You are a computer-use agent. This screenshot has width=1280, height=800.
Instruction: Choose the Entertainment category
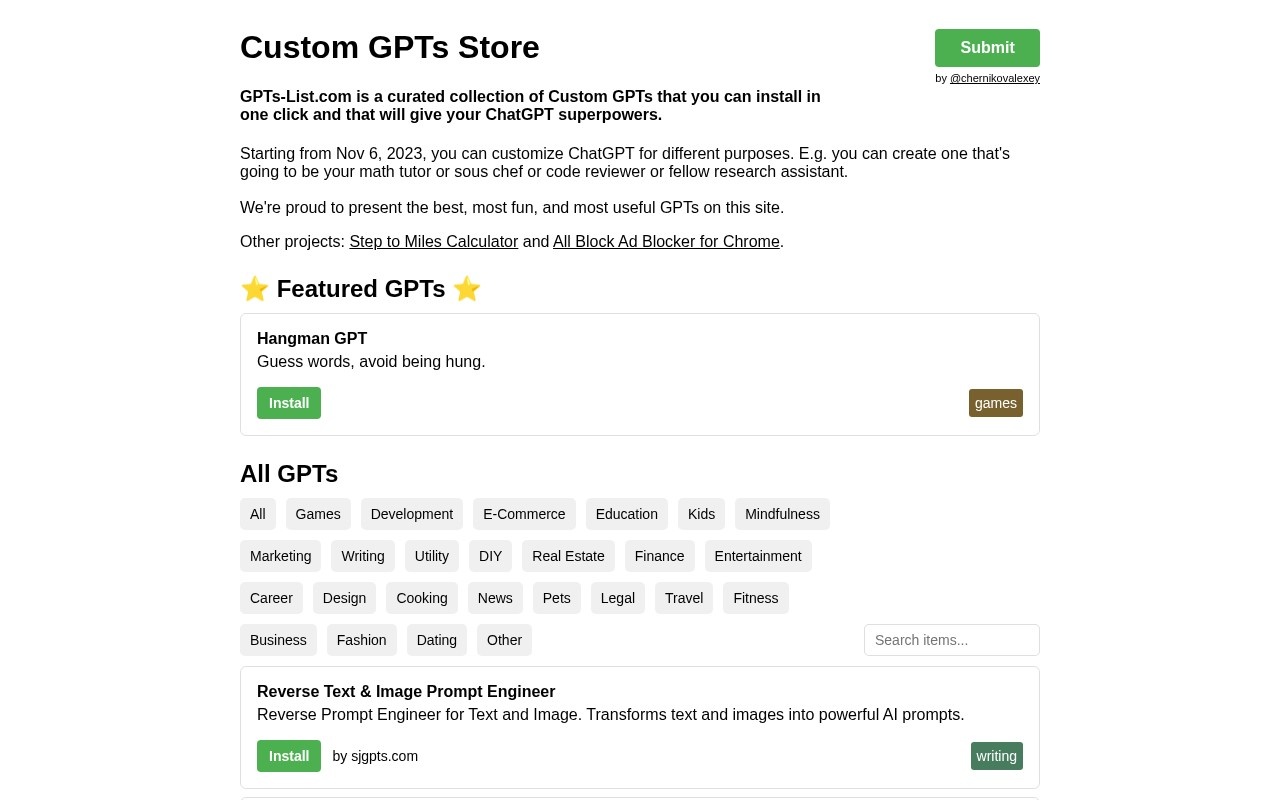click(758, 556)
